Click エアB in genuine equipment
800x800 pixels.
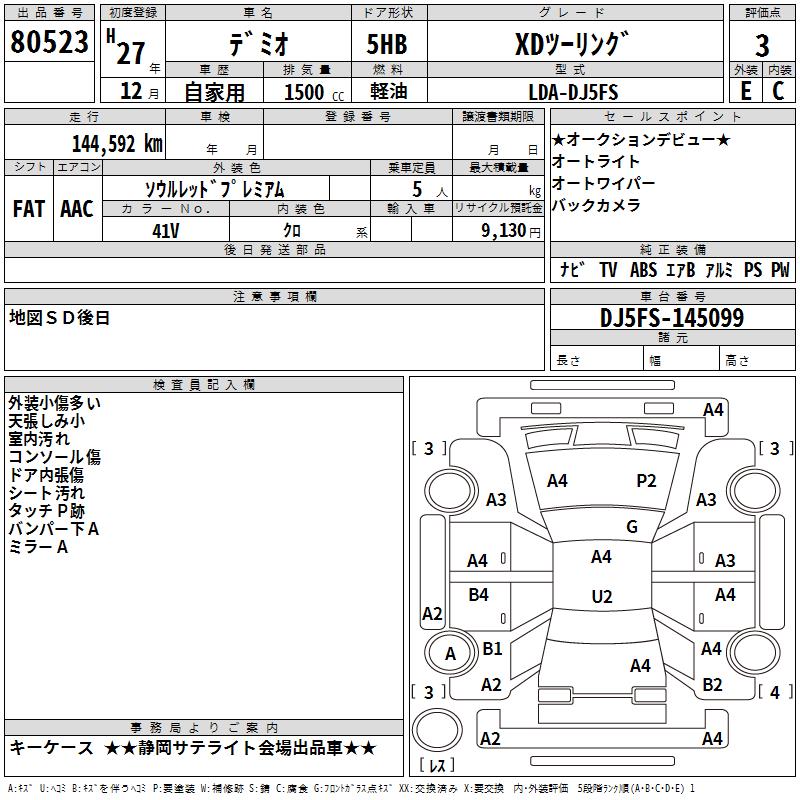point(681,270)
